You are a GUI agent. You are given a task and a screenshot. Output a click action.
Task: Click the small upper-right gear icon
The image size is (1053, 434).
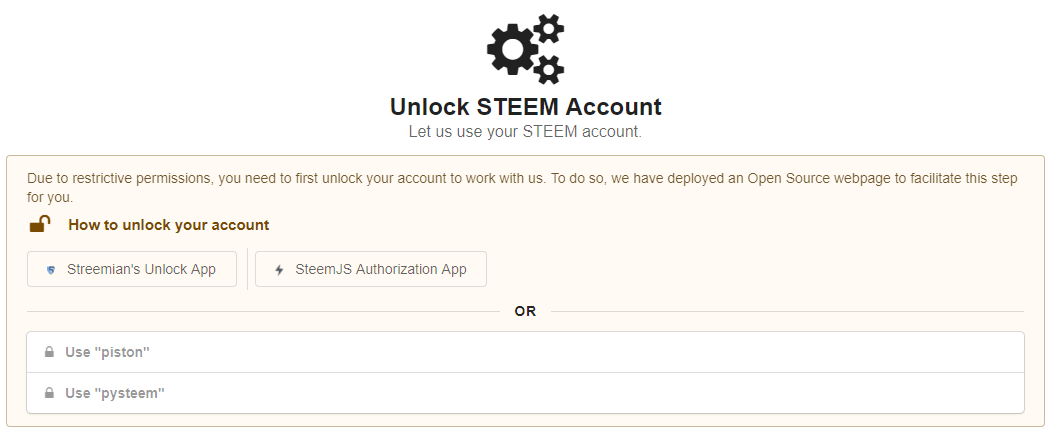549,28
